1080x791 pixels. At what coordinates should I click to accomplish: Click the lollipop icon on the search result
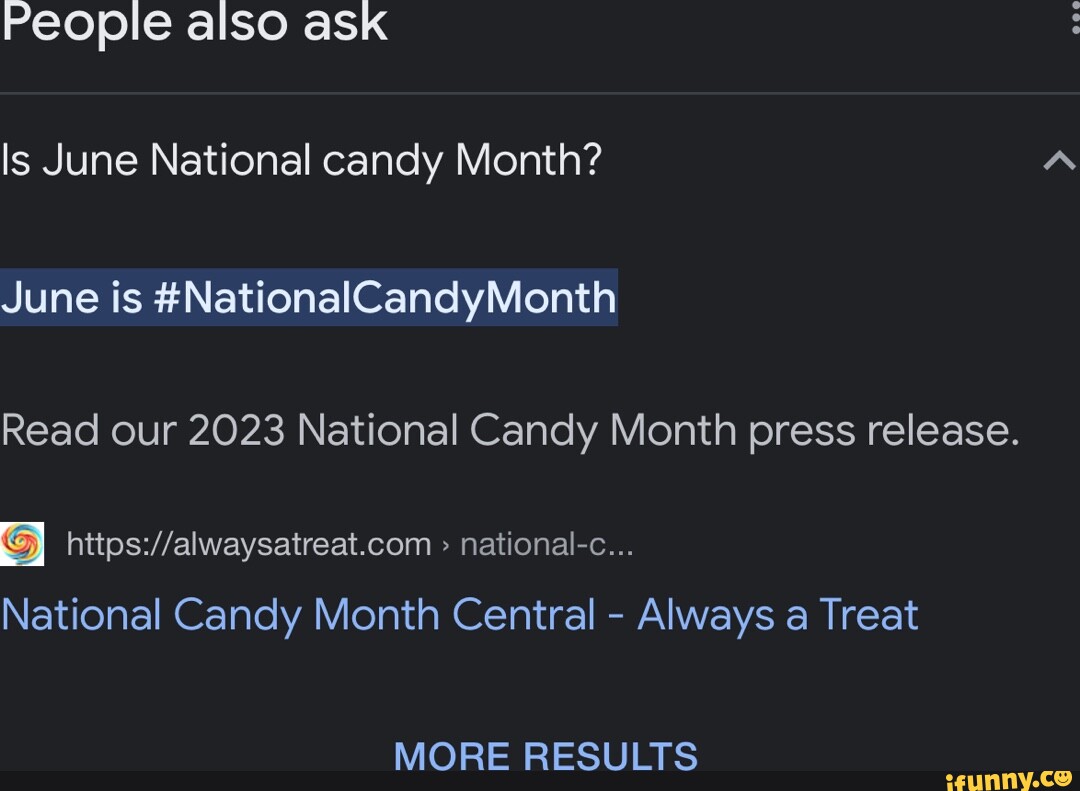pos(23,543)
